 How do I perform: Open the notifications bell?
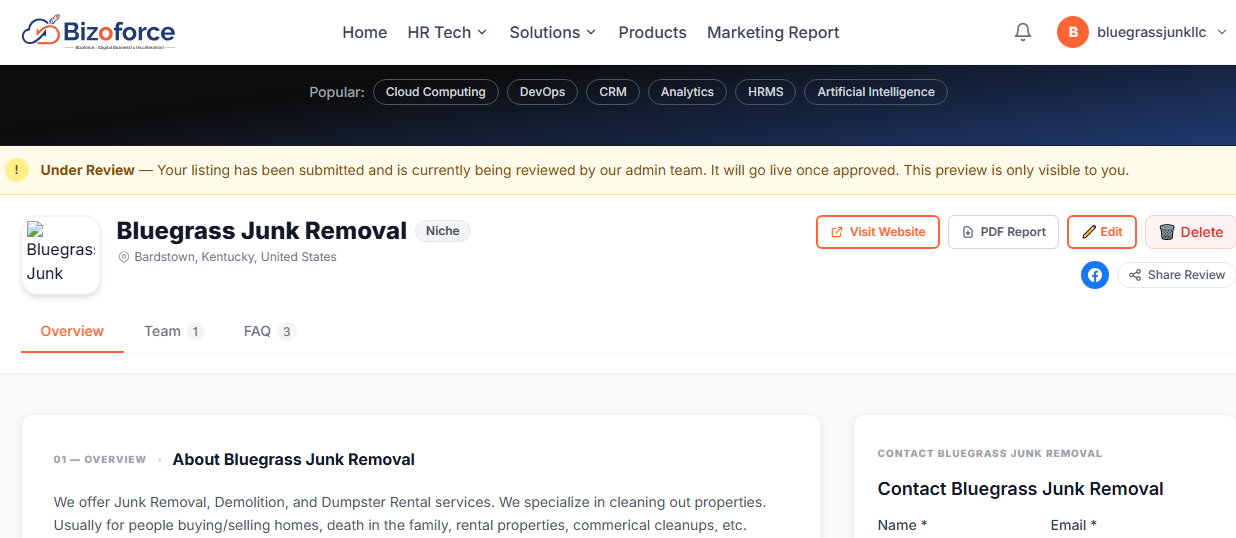point(1022,32)
